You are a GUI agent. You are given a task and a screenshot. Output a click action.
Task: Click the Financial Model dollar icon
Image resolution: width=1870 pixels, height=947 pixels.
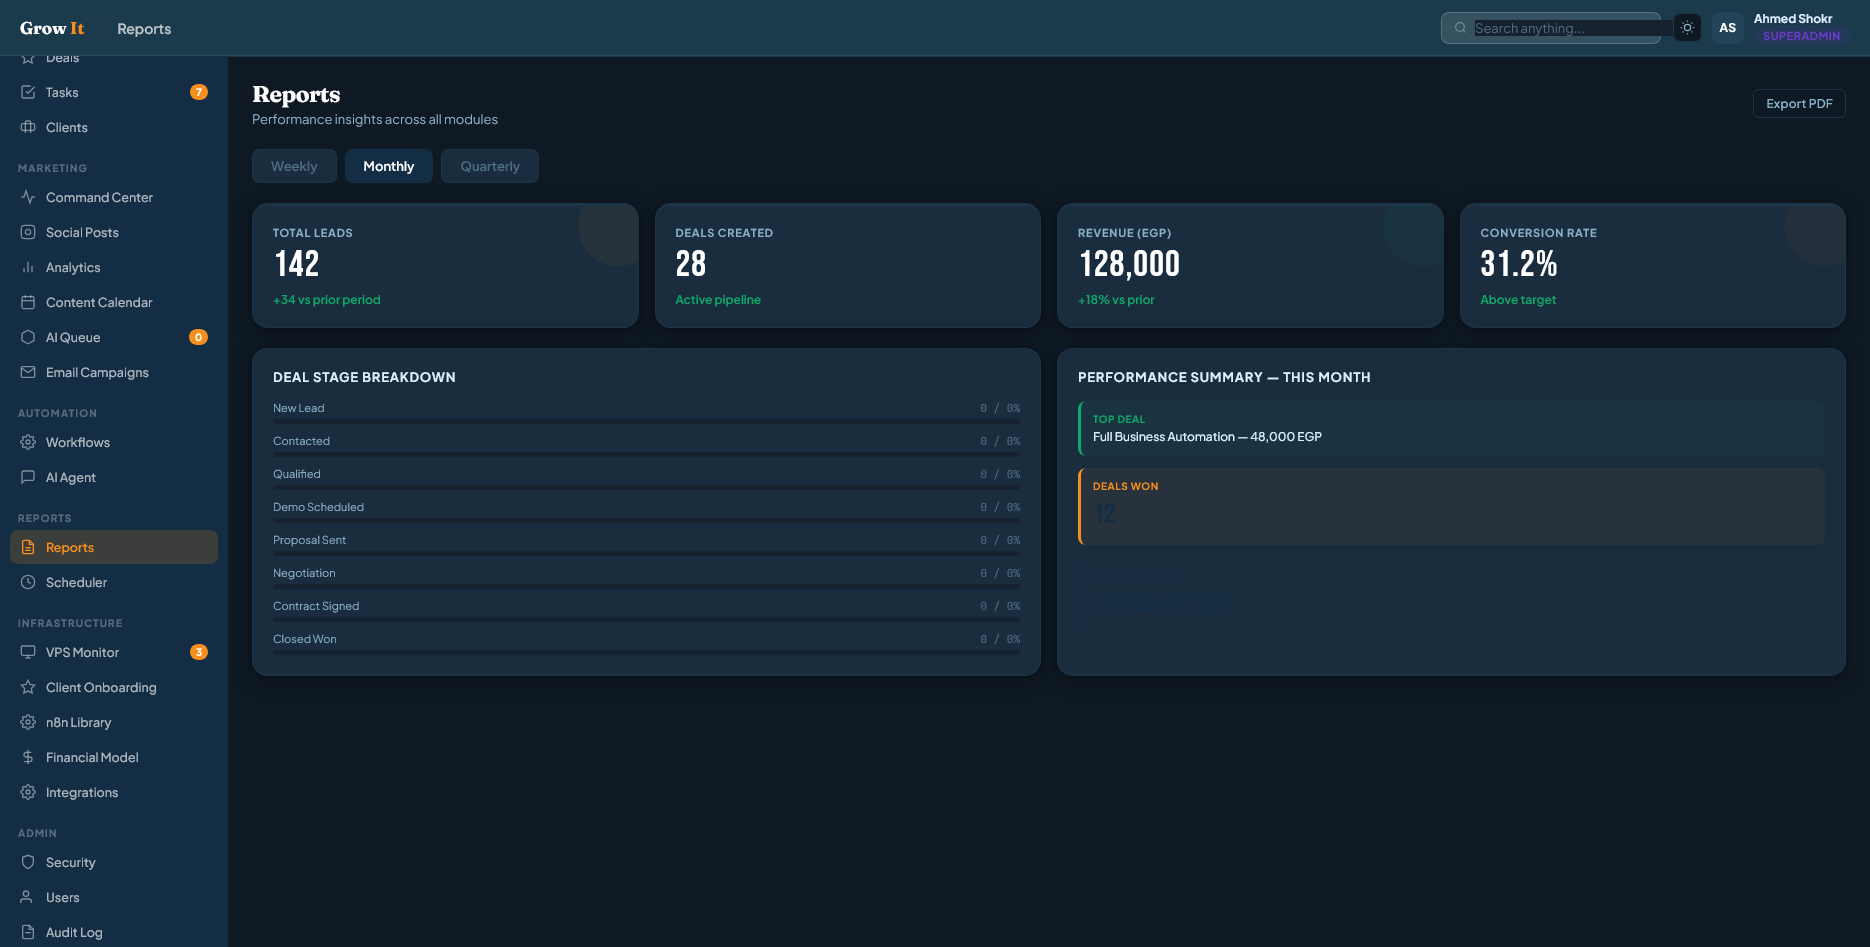[x=28, y=757]
